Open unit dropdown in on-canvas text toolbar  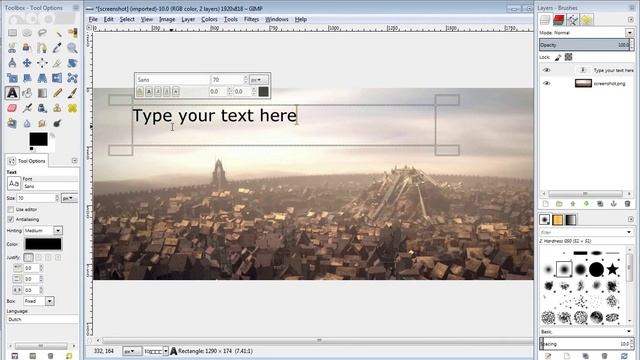point(258,80)
